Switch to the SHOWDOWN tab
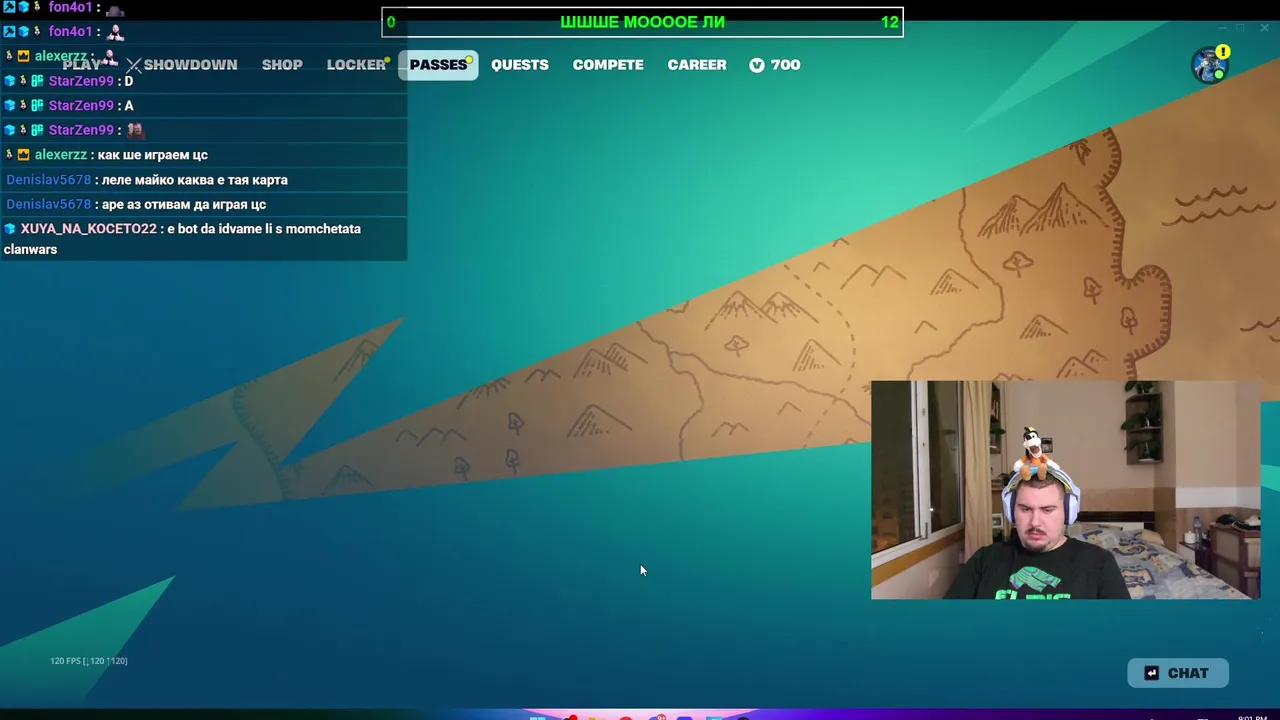This screenshot has width=1280, height=720. [182, 65]
